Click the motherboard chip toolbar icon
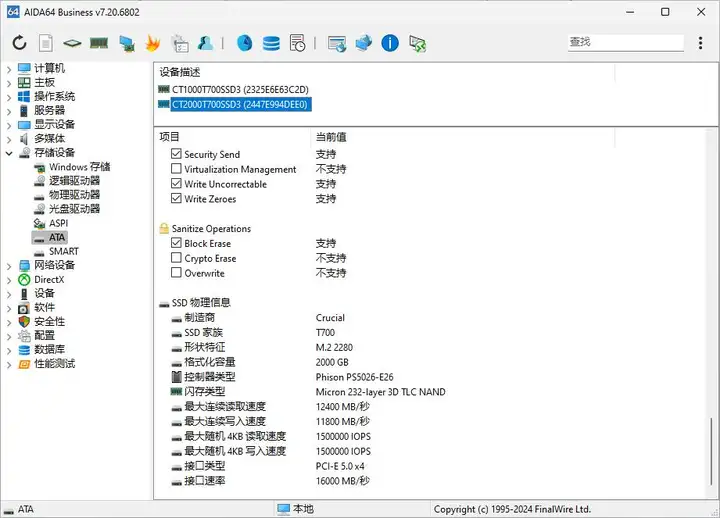 [x=72, y=44]
